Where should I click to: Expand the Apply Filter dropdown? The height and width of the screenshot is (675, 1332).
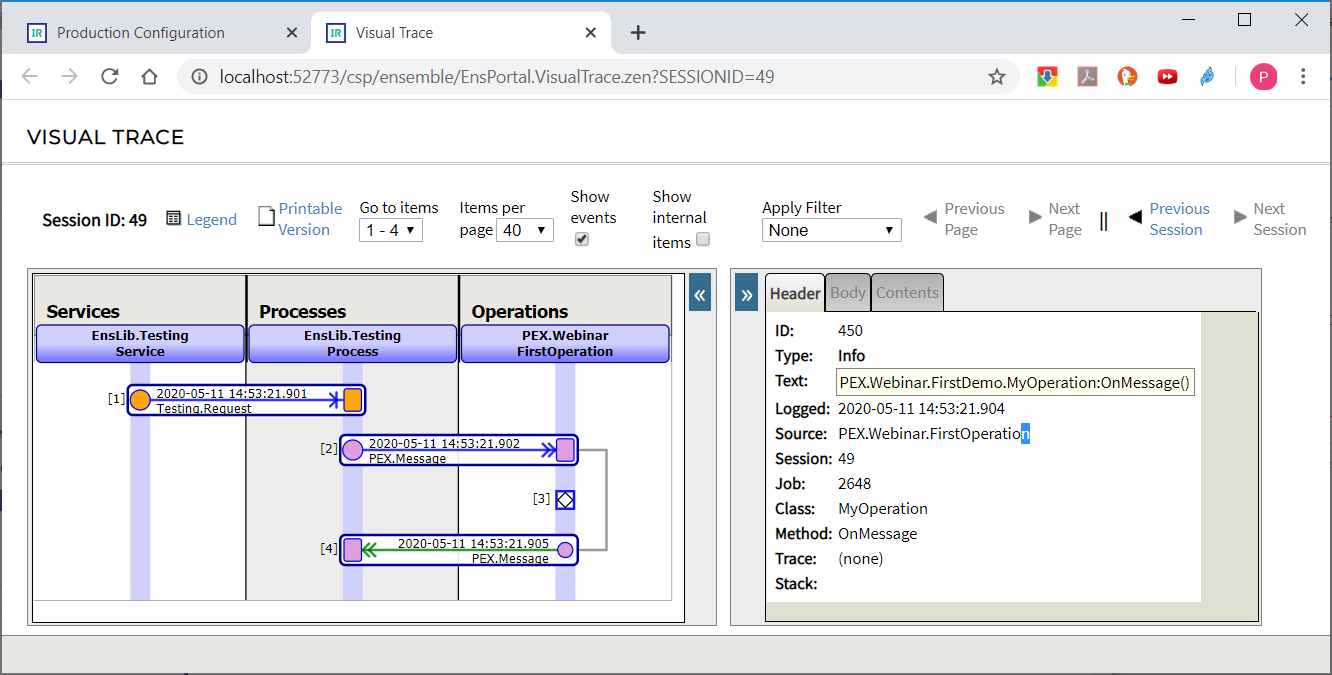coord(831,231)
